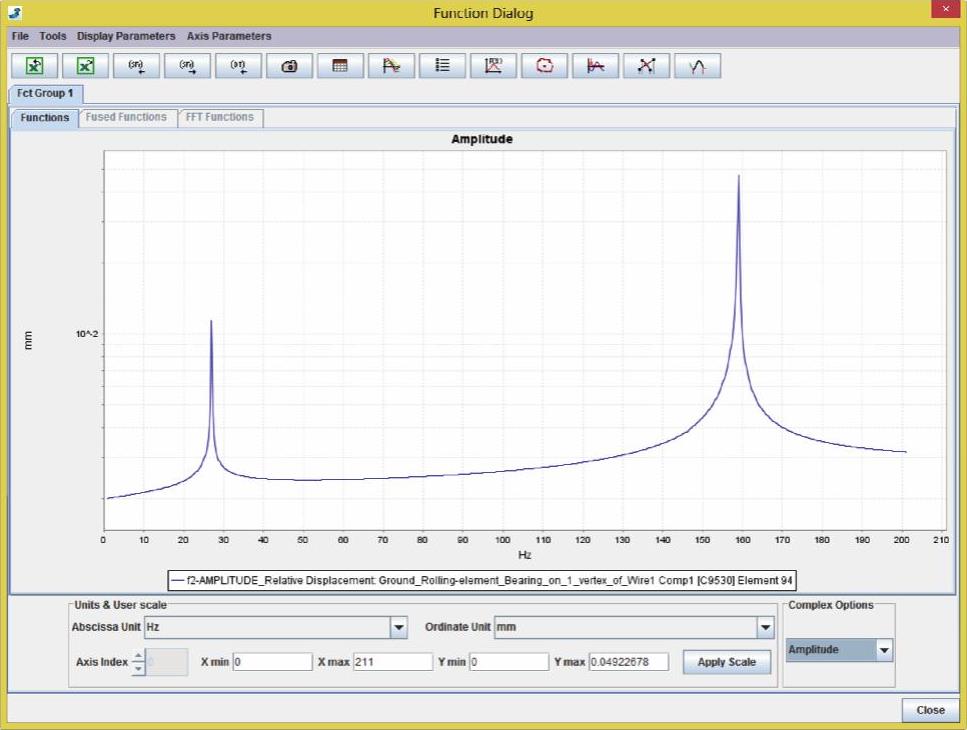The height and width of the screenshot is (730, 967).
Task: Open the Axis Parameters menu
Action: pos(229,36)
